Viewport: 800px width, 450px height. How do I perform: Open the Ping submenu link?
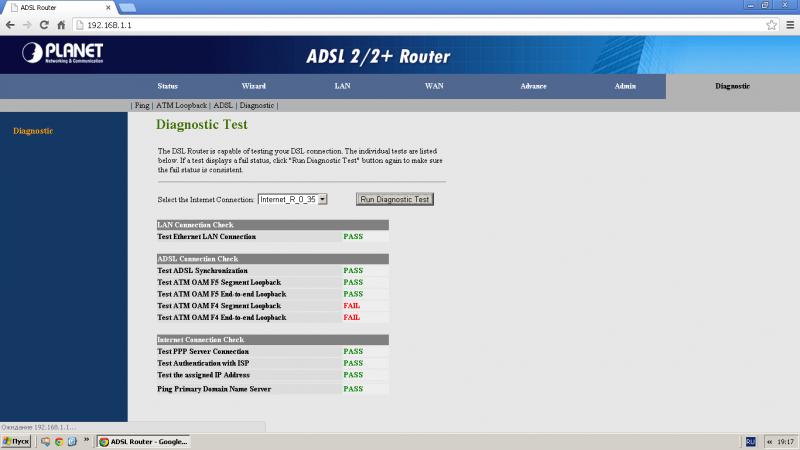click(x=142, y=105)
